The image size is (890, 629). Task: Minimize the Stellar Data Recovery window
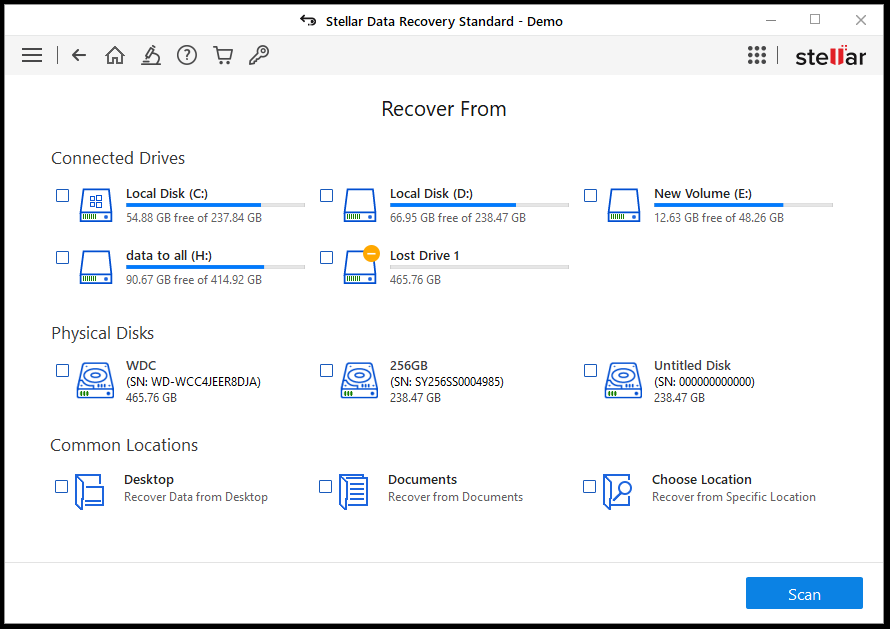tap(771, 20)
